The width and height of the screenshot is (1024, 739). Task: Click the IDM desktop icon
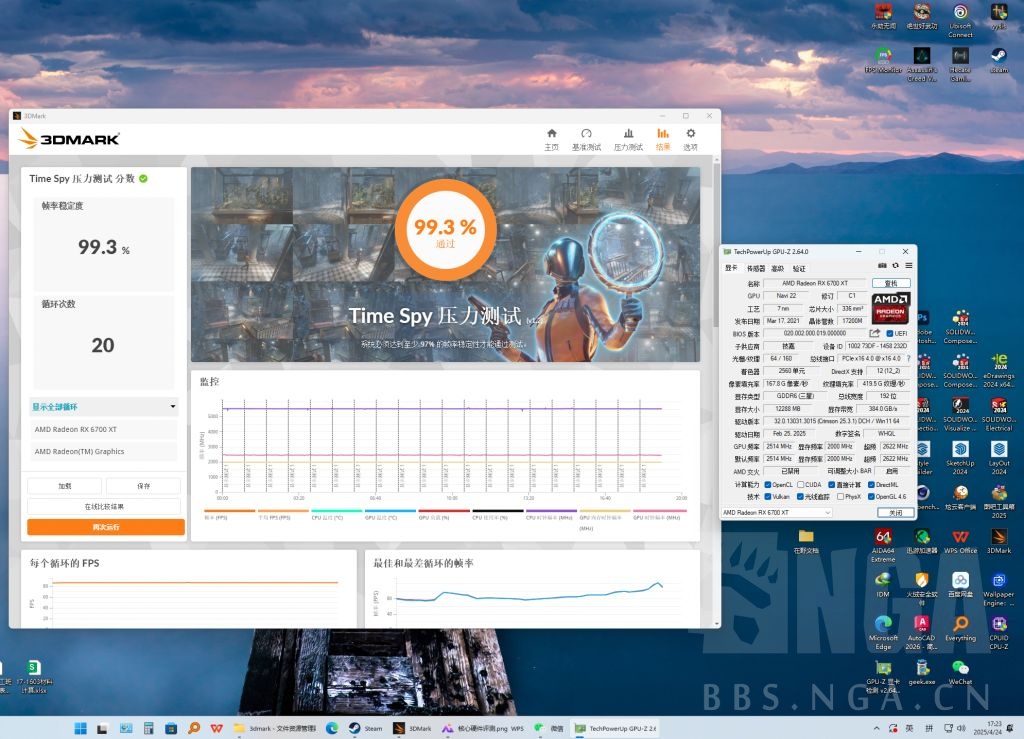click(883, 585)
